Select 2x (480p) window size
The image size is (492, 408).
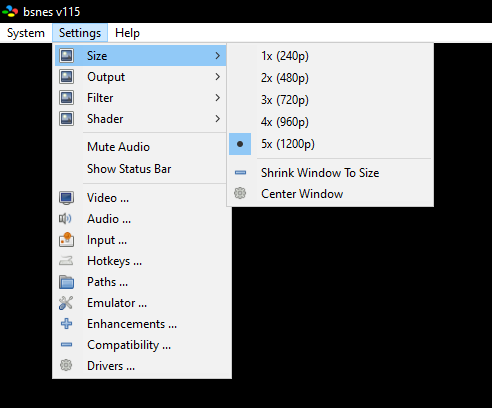tap(330, 78)
